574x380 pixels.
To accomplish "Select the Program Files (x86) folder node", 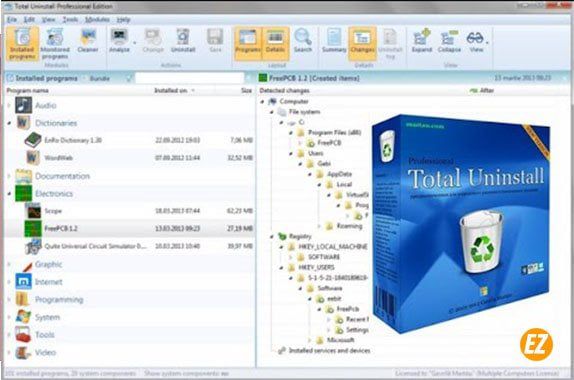I will (x=334, y=133).
